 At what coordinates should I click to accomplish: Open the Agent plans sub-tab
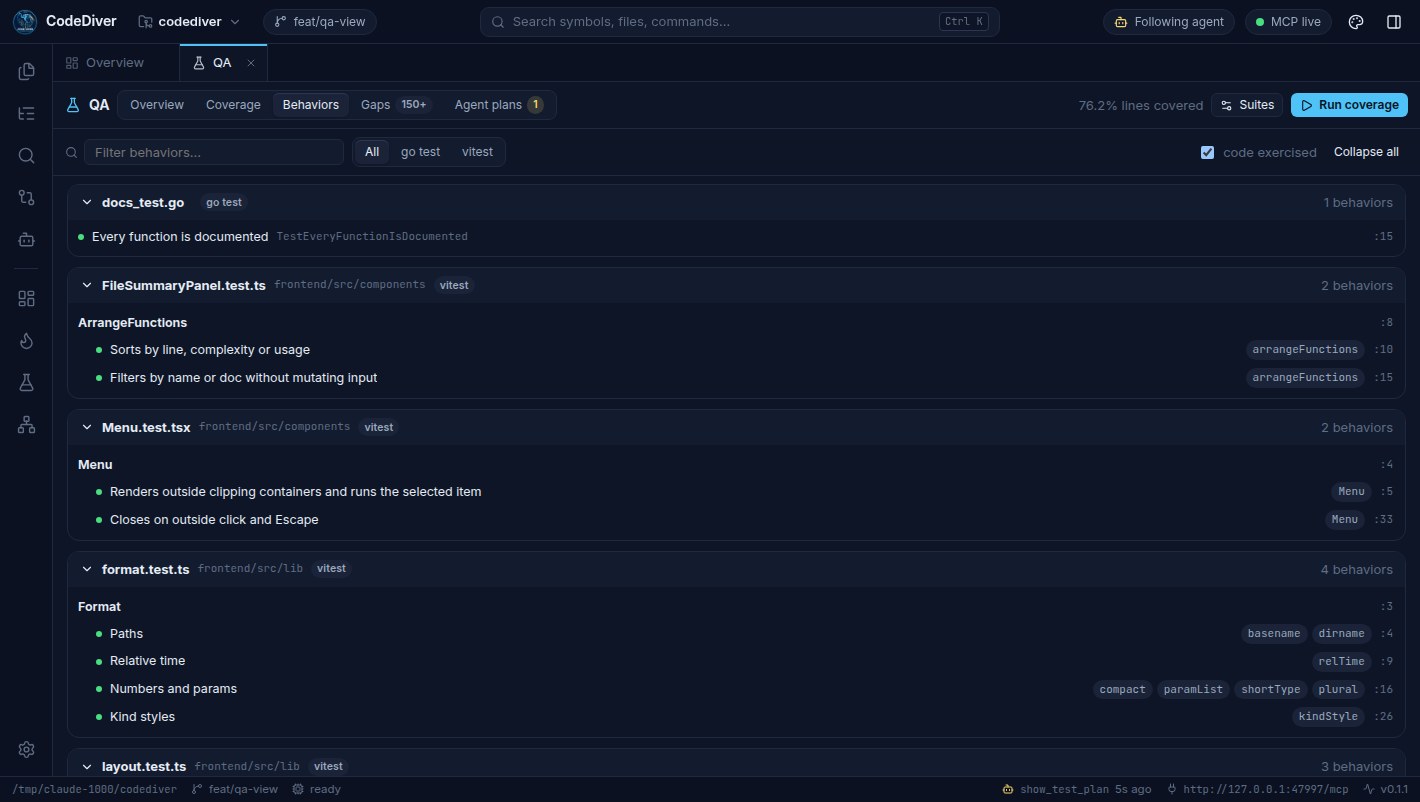point(498,105)
